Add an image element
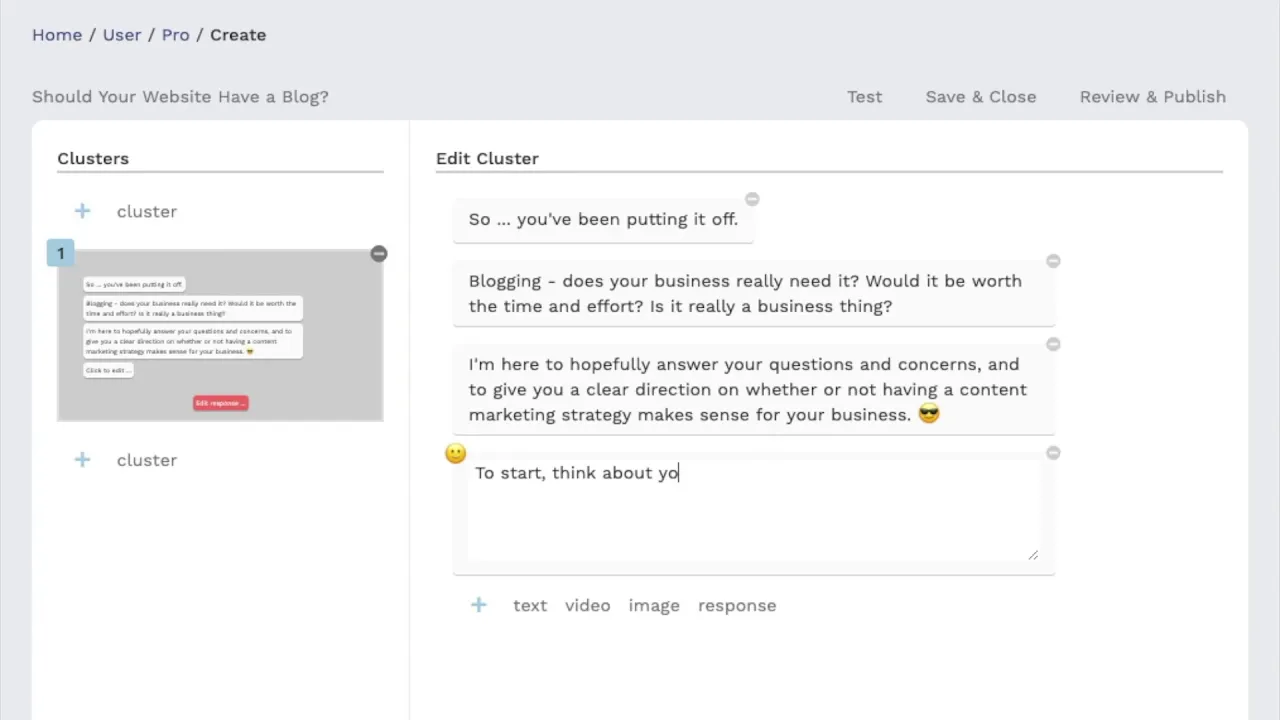 click(654, 605)
